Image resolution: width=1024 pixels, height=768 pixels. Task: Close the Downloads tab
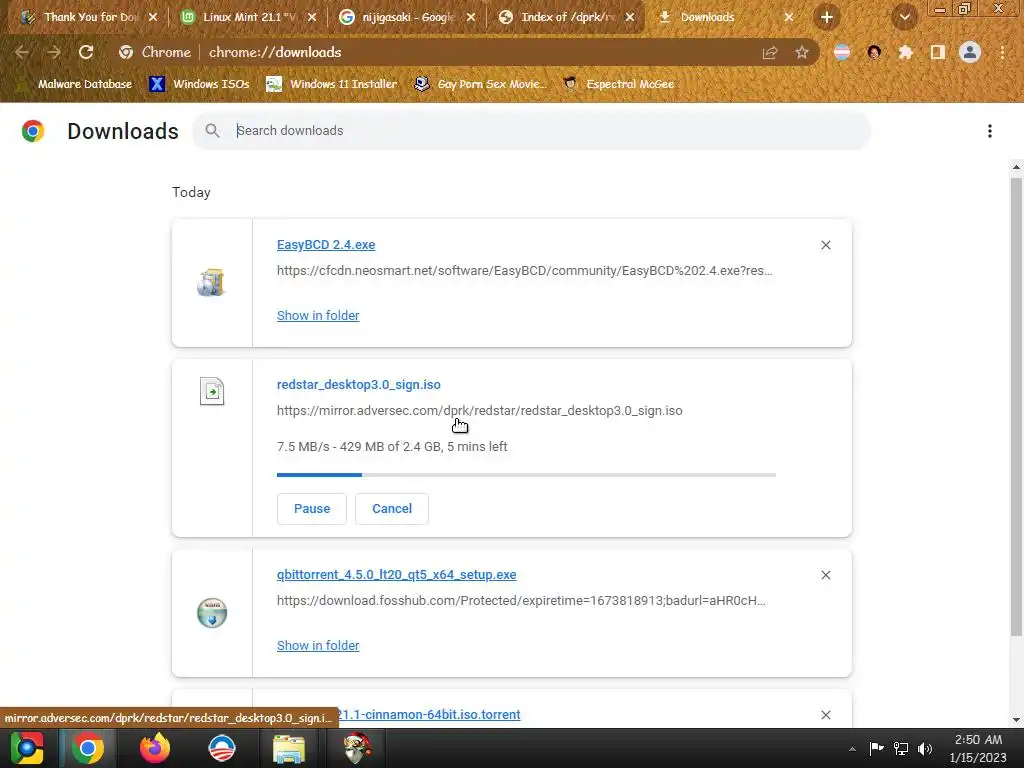coord(789,18)
